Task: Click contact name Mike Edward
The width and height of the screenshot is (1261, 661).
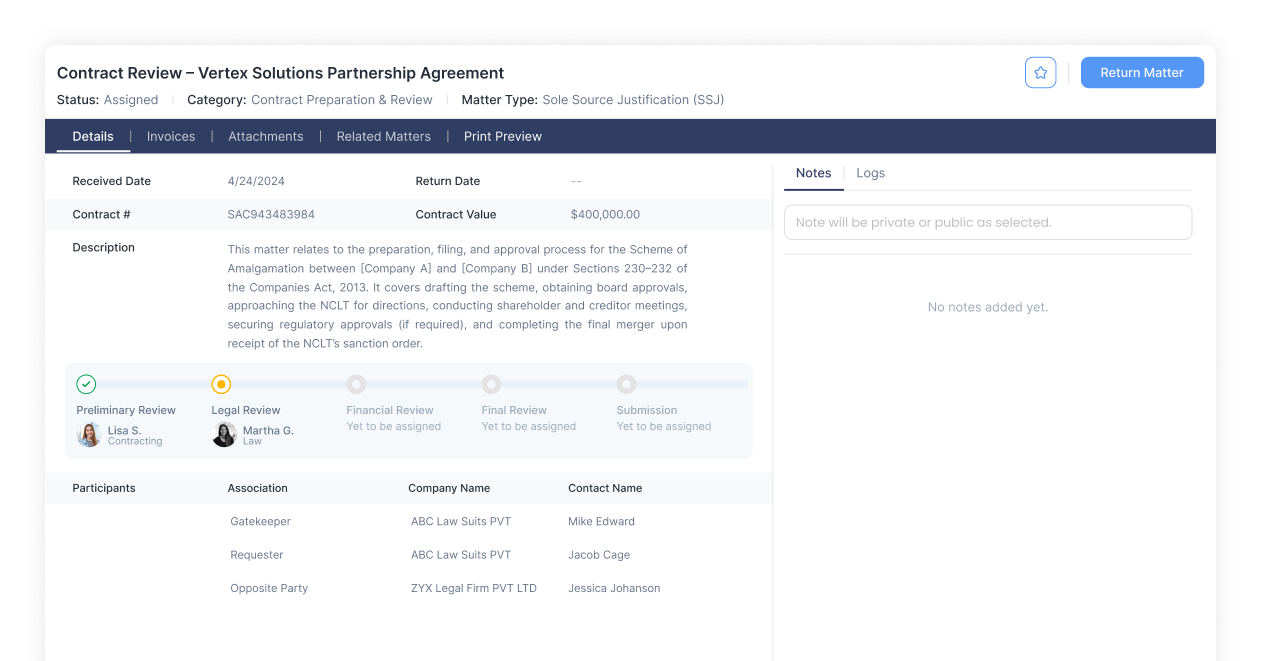Action: tap(601, 521)
